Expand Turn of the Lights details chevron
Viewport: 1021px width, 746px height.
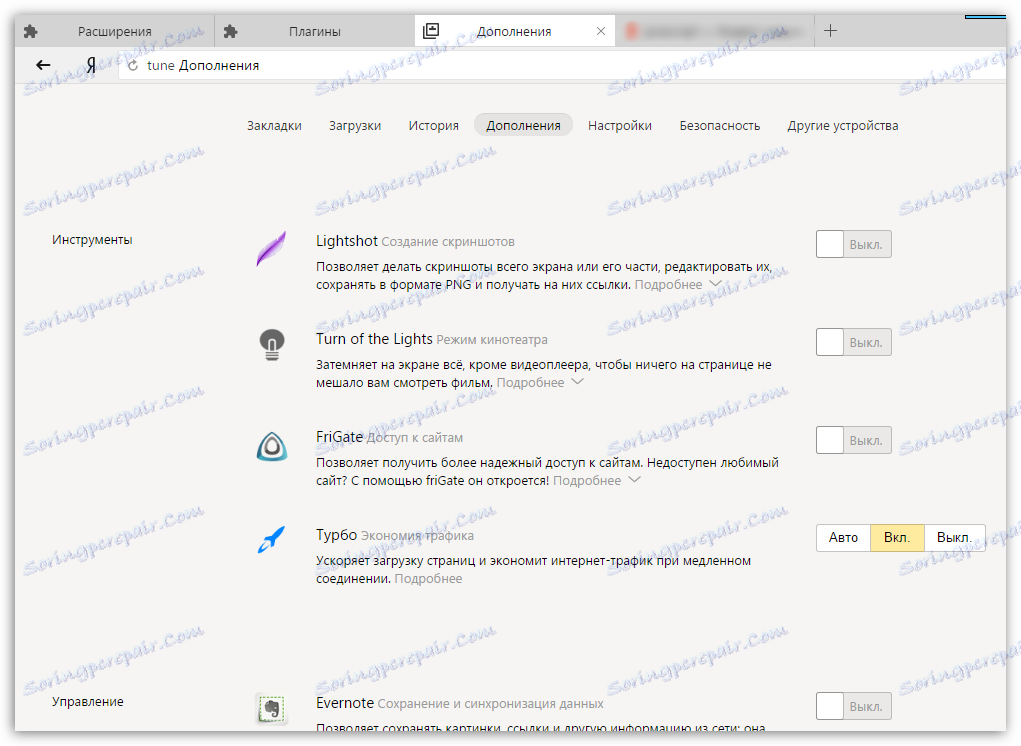[x=577, y=381]
